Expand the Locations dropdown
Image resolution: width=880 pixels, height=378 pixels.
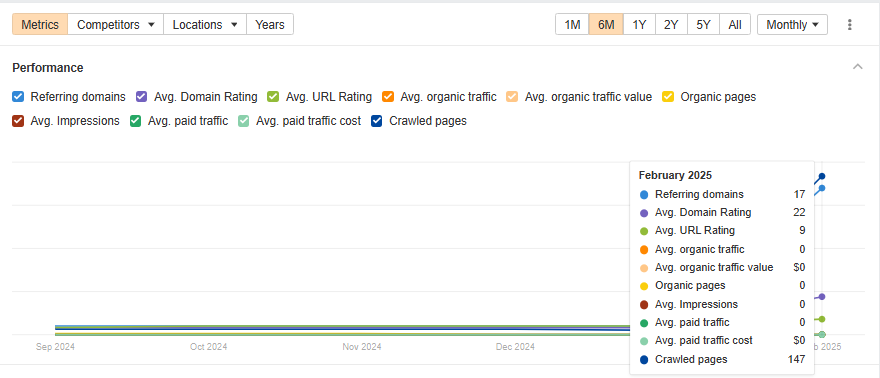coord(205,25)
